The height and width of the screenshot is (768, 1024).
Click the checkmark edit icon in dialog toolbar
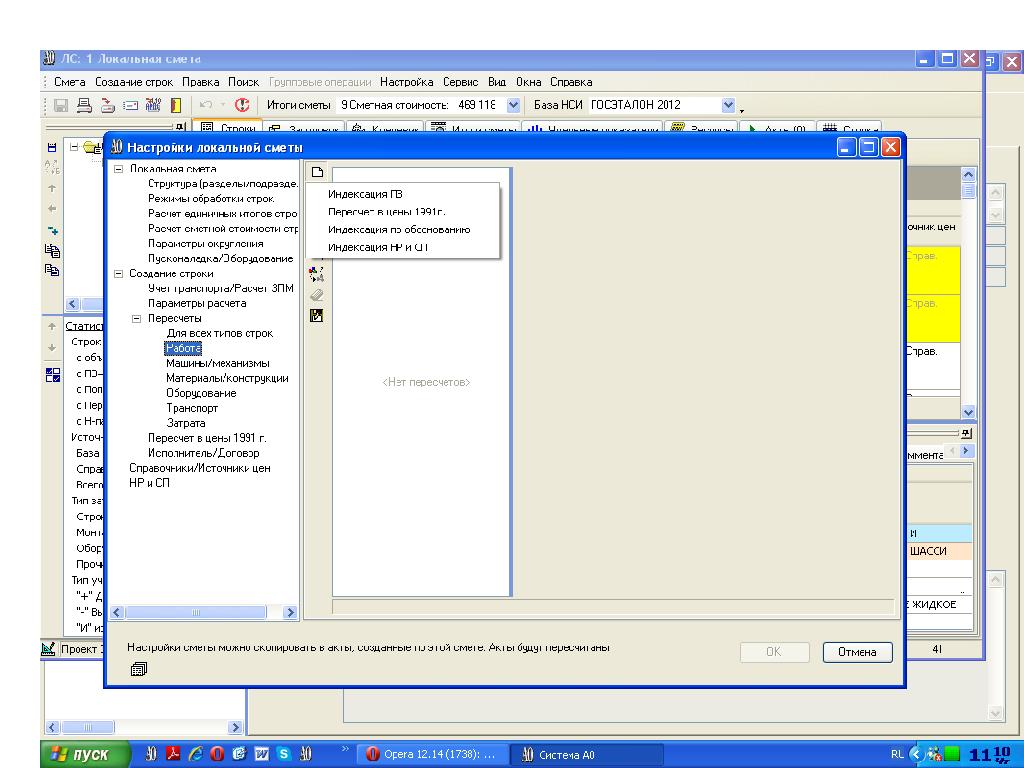tap(317, 315)
